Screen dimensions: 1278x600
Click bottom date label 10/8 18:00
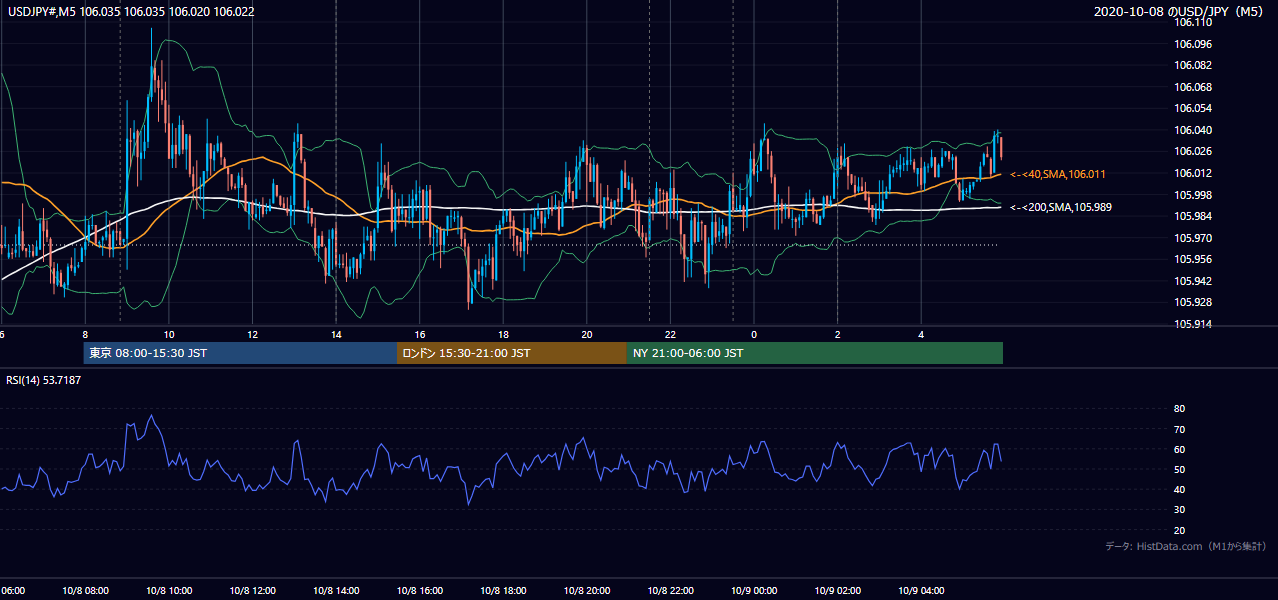(504, 591)
